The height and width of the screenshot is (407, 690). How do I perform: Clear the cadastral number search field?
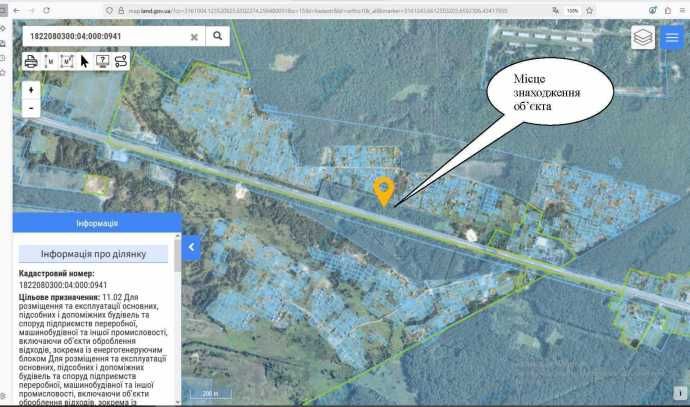pyautogui.click(x=194, y=37)
